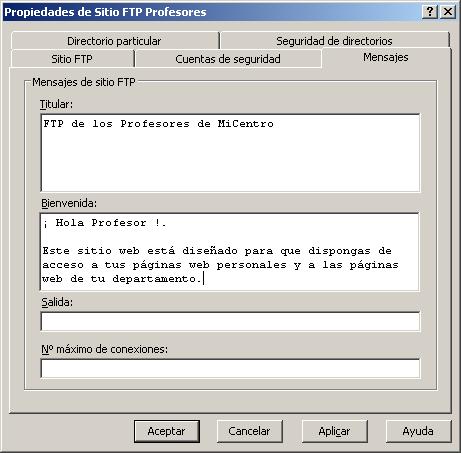Click inside the Titular text box
This screenshot has width=461, height=453.
(x=230, y=153)
